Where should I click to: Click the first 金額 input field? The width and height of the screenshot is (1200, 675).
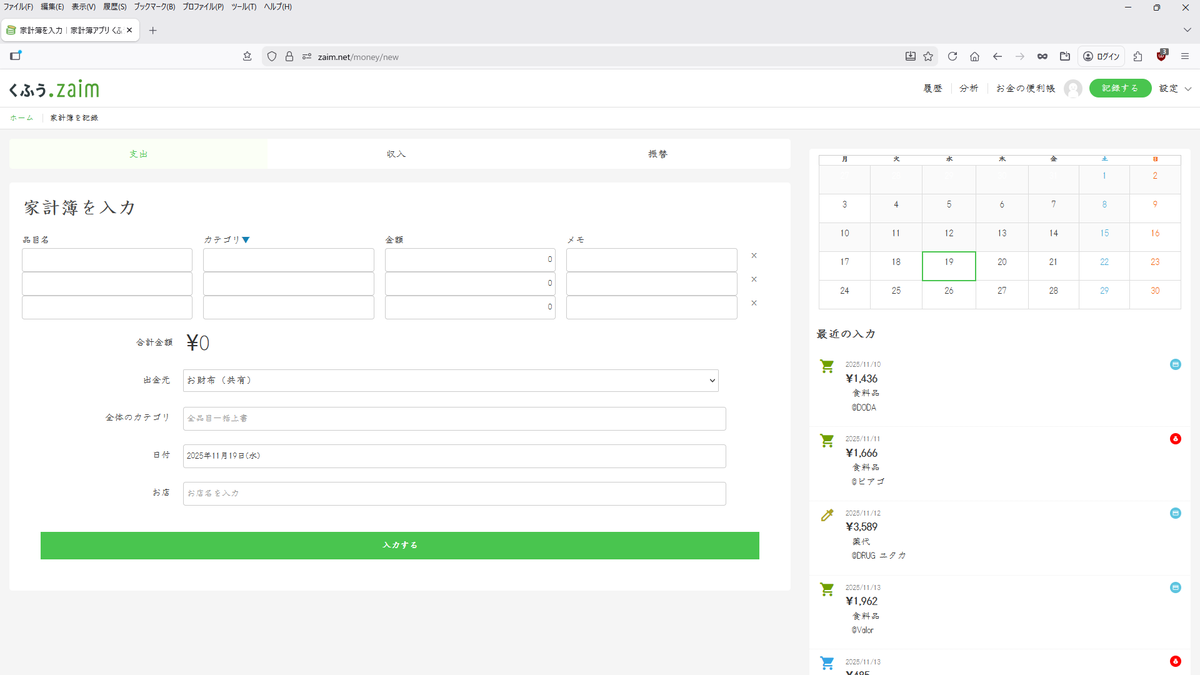click(470, 260)
